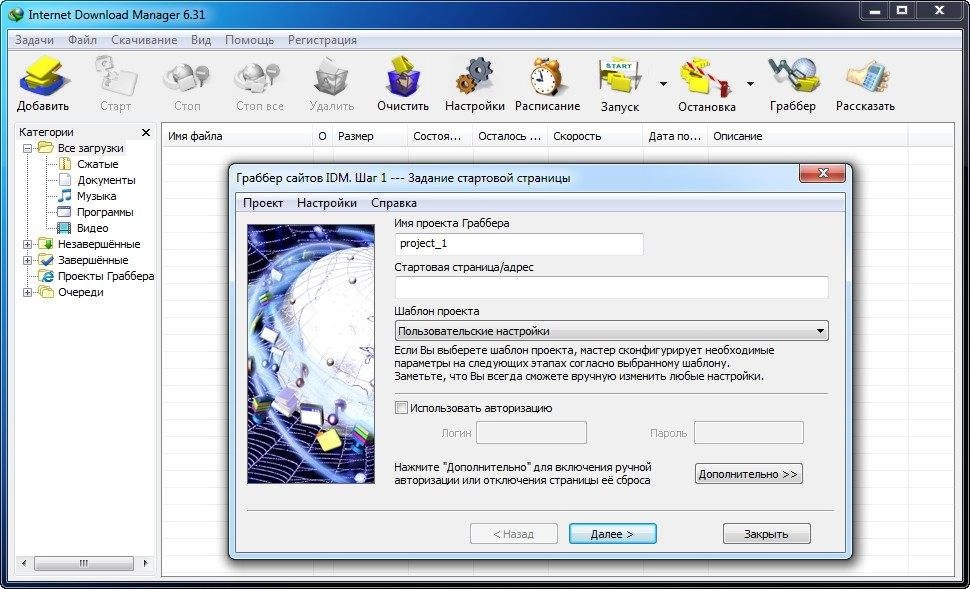Click the Логин input field
Image resolution: width=970 pixels, height=589 pixels.
tap(531, 432)
